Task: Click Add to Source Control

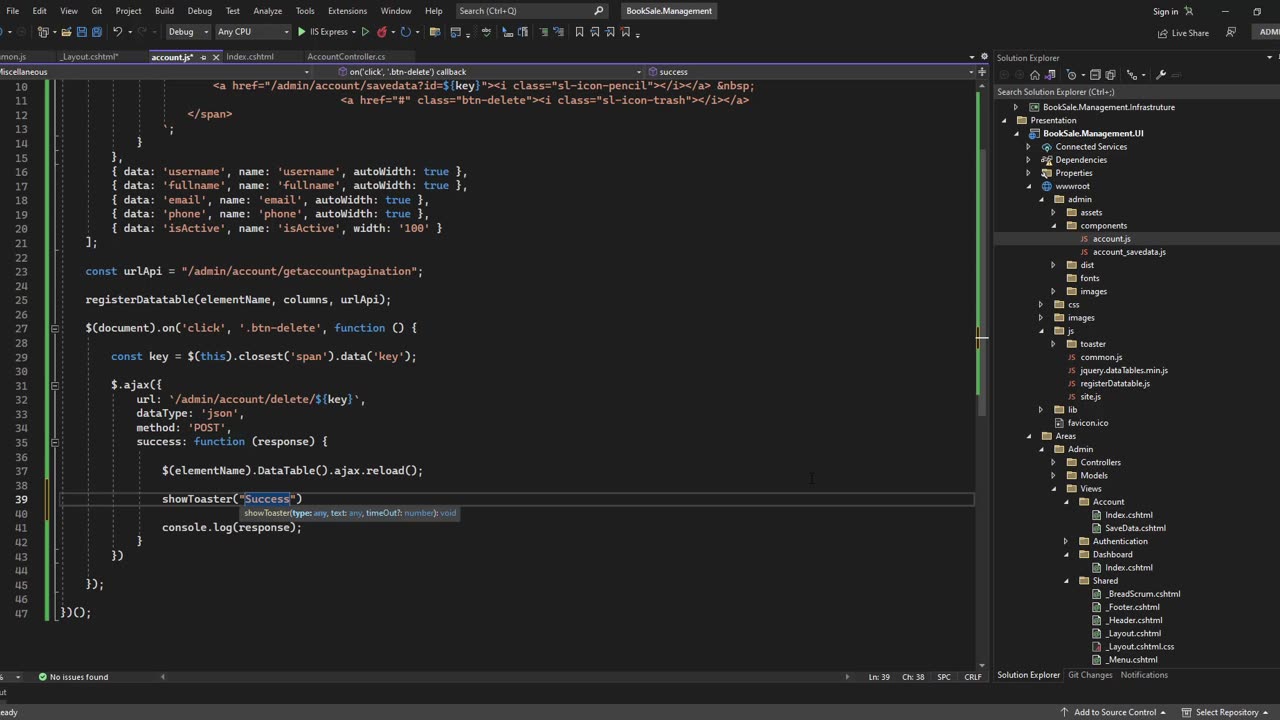Action: (1114, 712)
